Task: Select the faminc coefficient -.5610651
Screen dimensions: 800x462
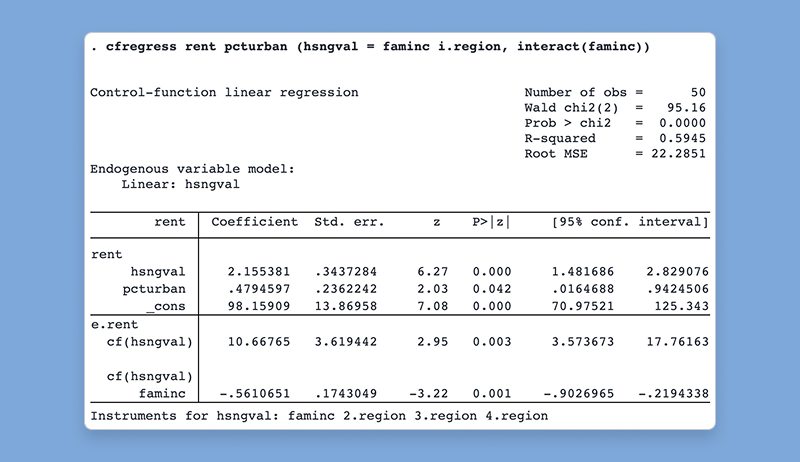Action: click(x=254, y=395)
